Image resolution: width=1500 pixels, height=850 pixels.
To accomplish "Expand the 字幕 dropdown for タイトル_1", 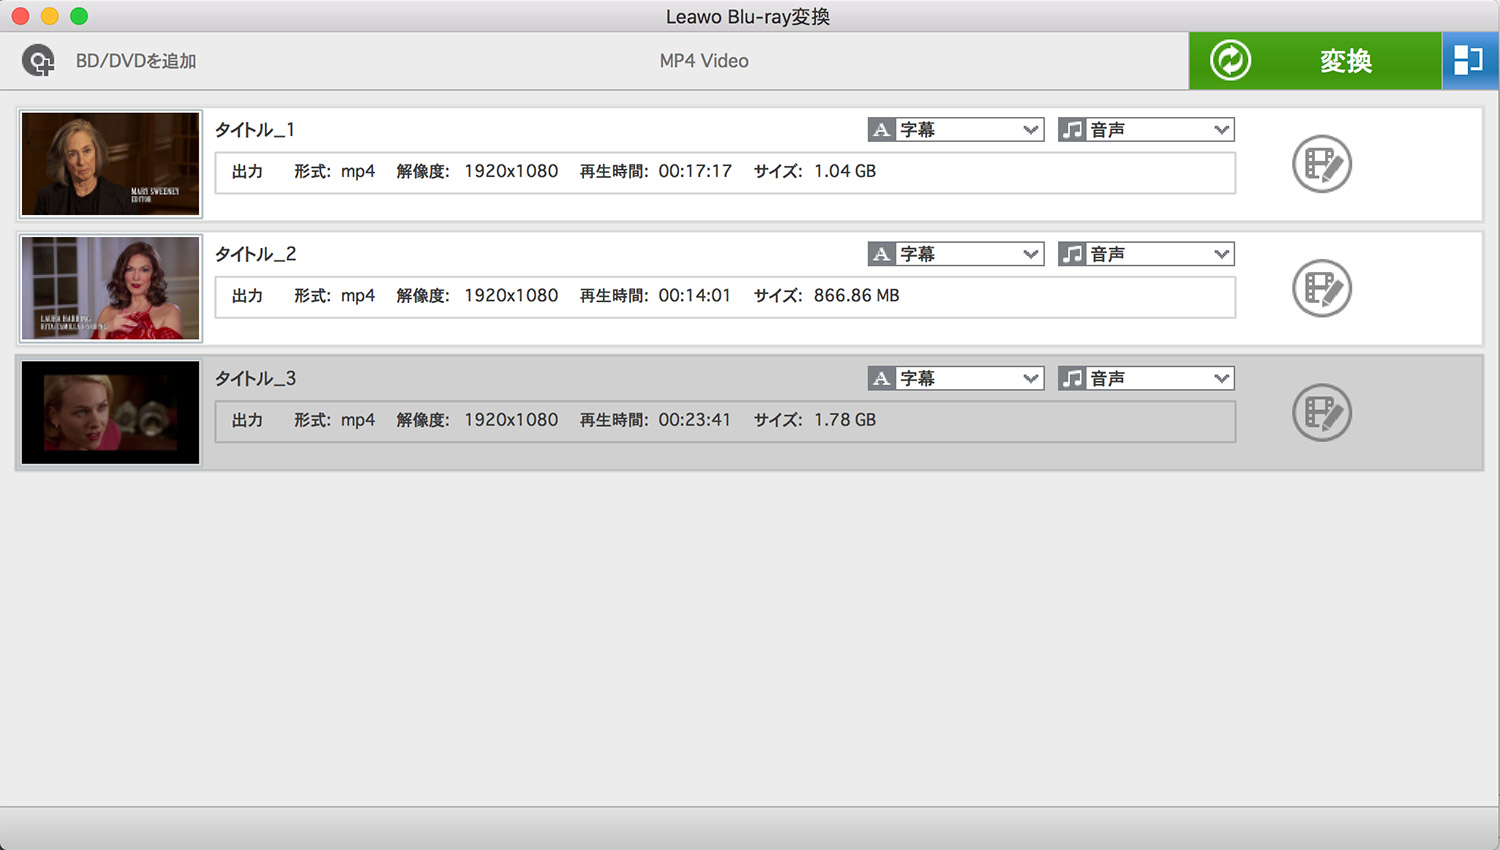I will pos(1030,130).
